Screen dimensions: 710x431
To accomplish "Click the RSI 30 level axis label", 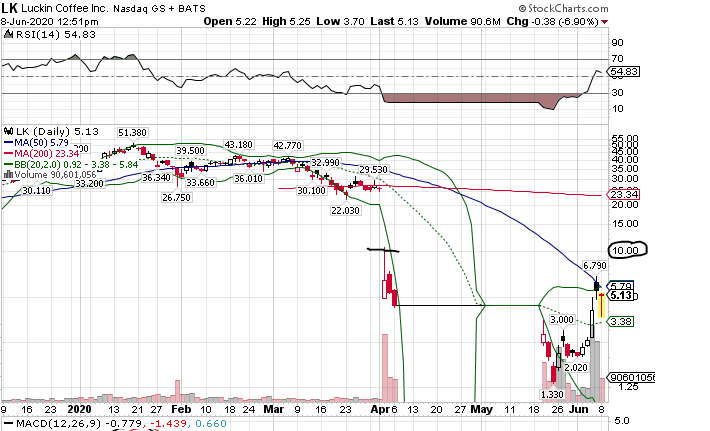I will point(617,92).
